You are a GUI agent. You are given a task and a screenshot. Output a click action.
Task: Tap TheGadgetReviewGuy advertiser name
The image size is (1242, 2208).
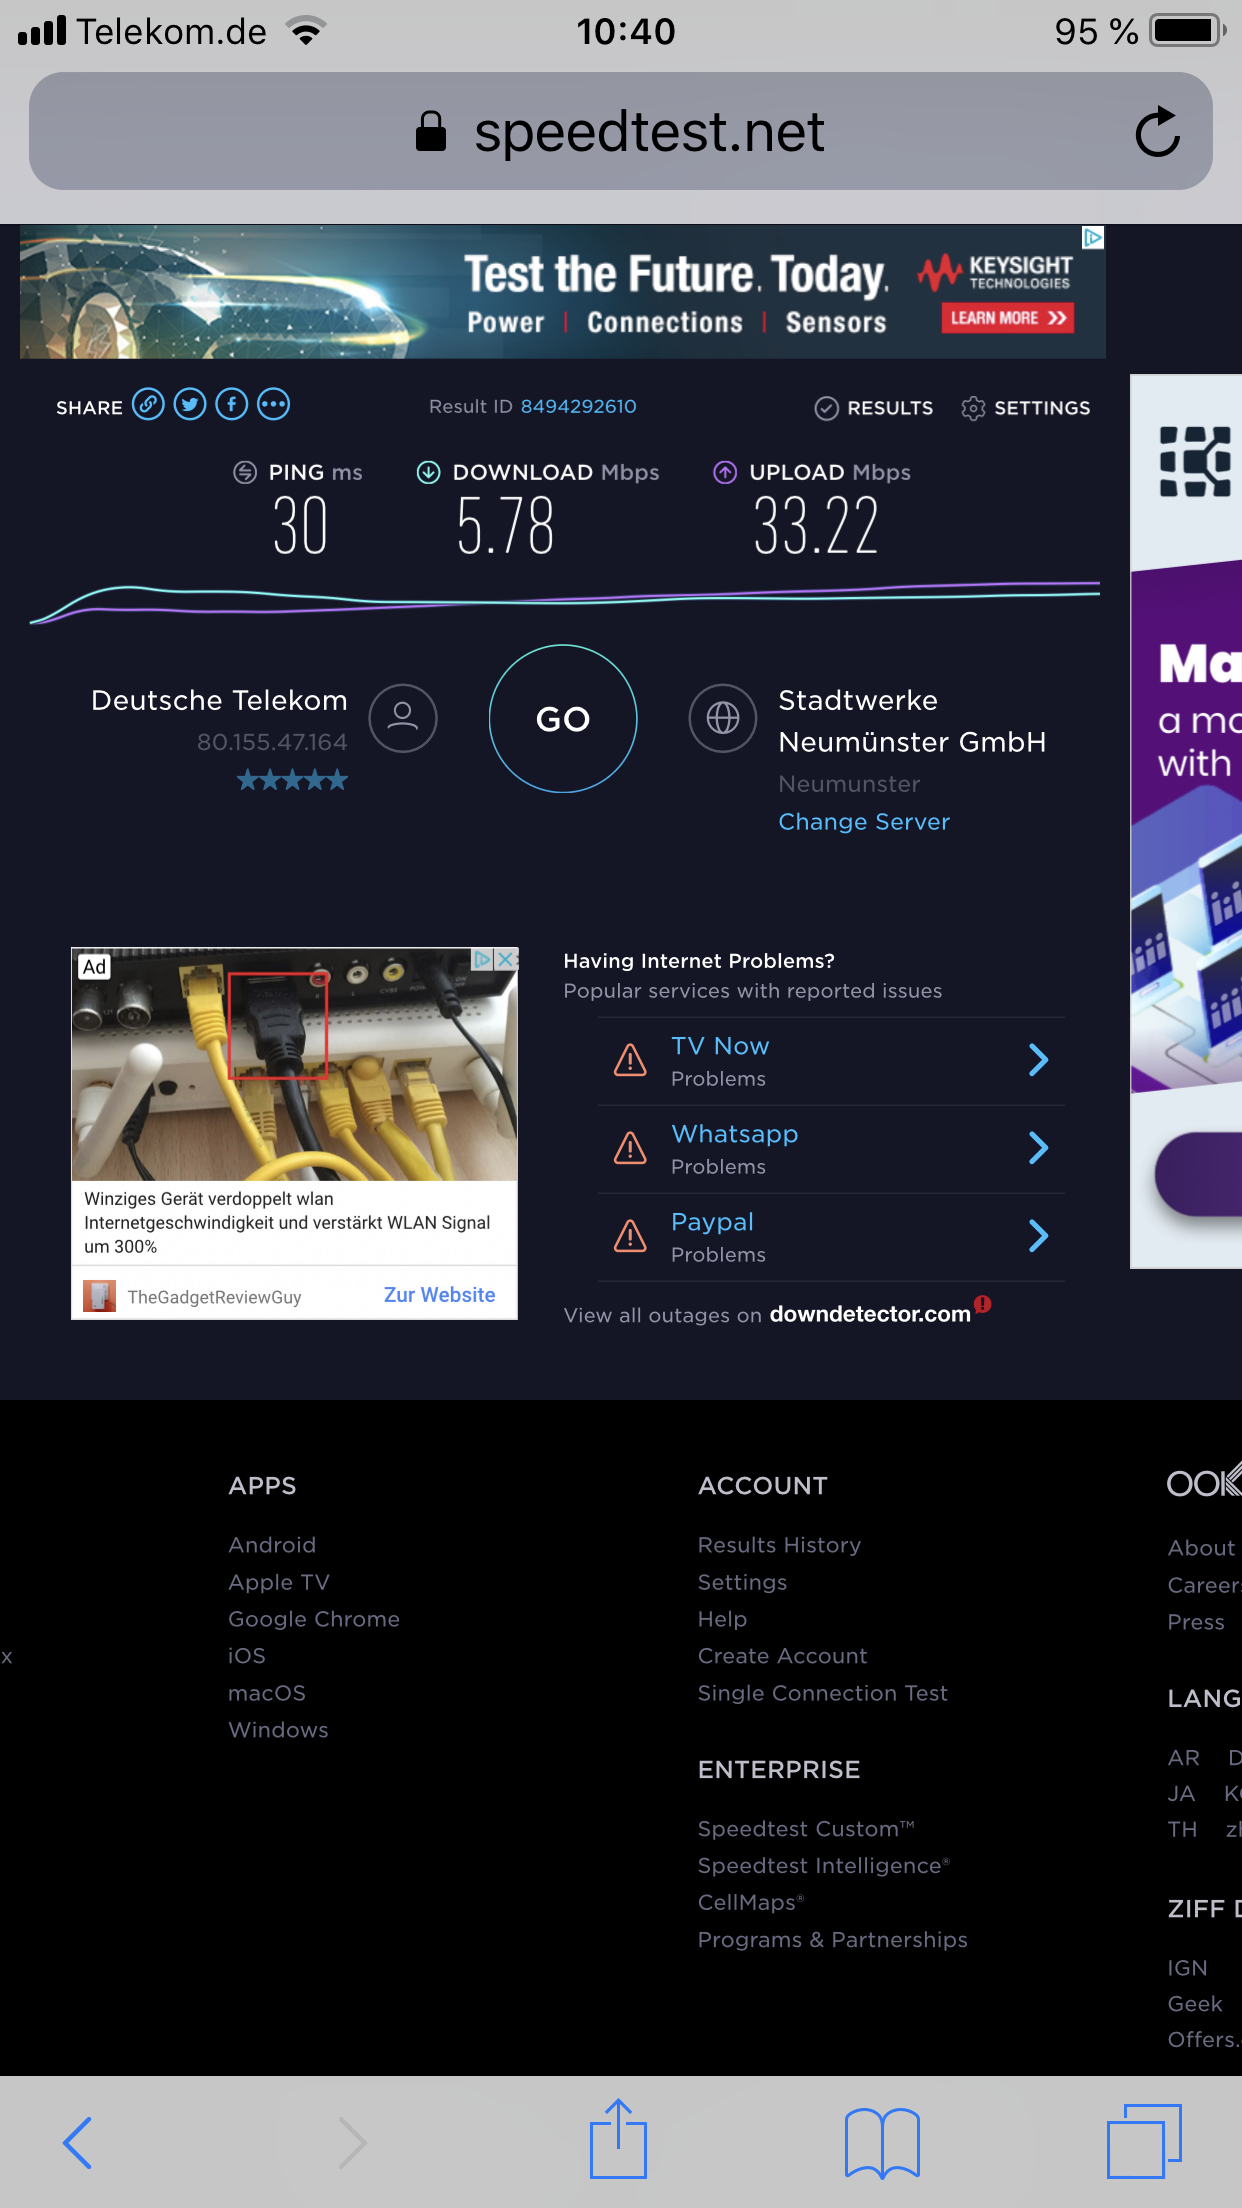point(214,1297)
